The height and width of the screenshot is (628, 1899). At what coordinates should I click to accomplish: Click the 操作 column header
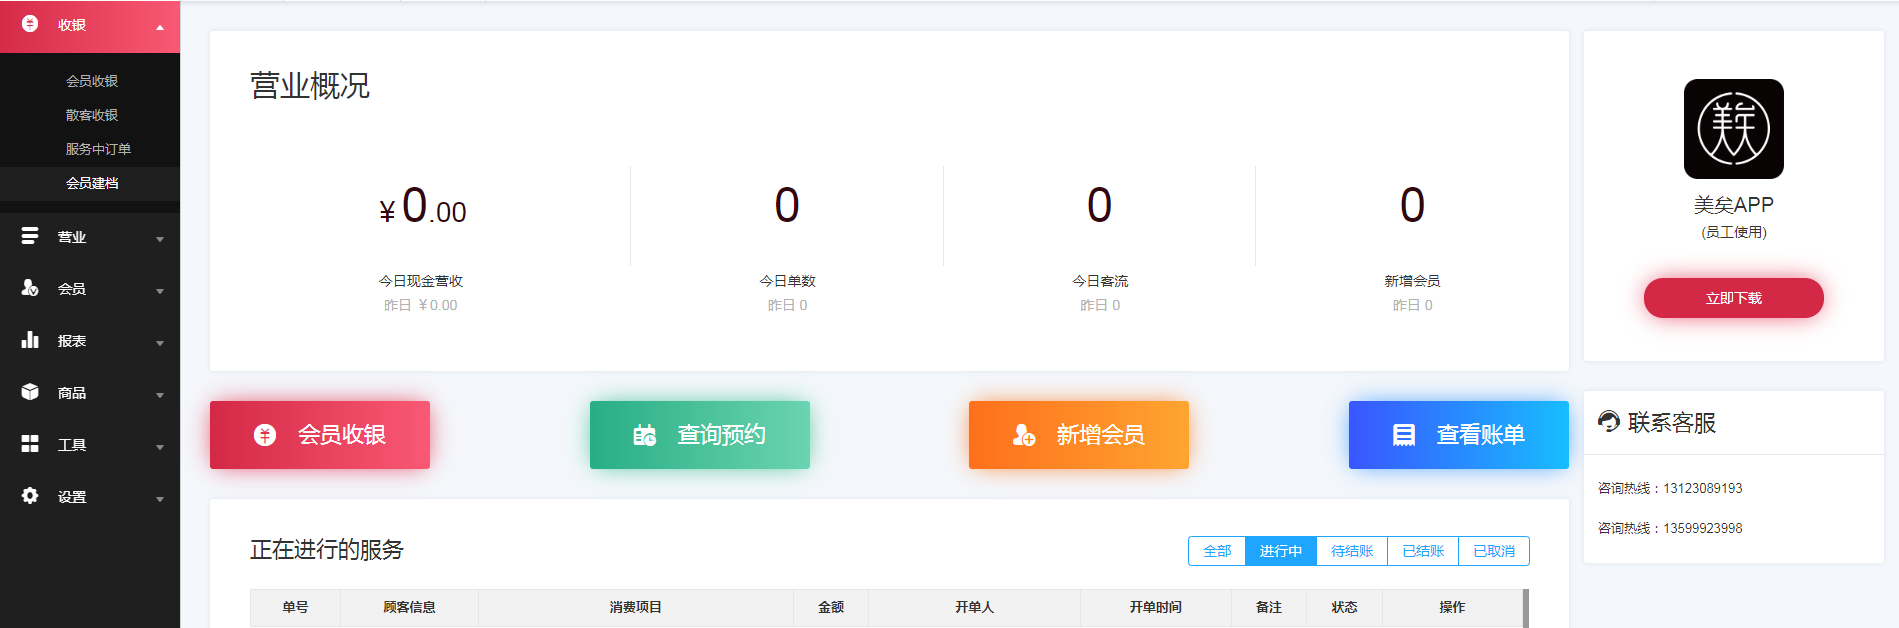point(1452,607)
